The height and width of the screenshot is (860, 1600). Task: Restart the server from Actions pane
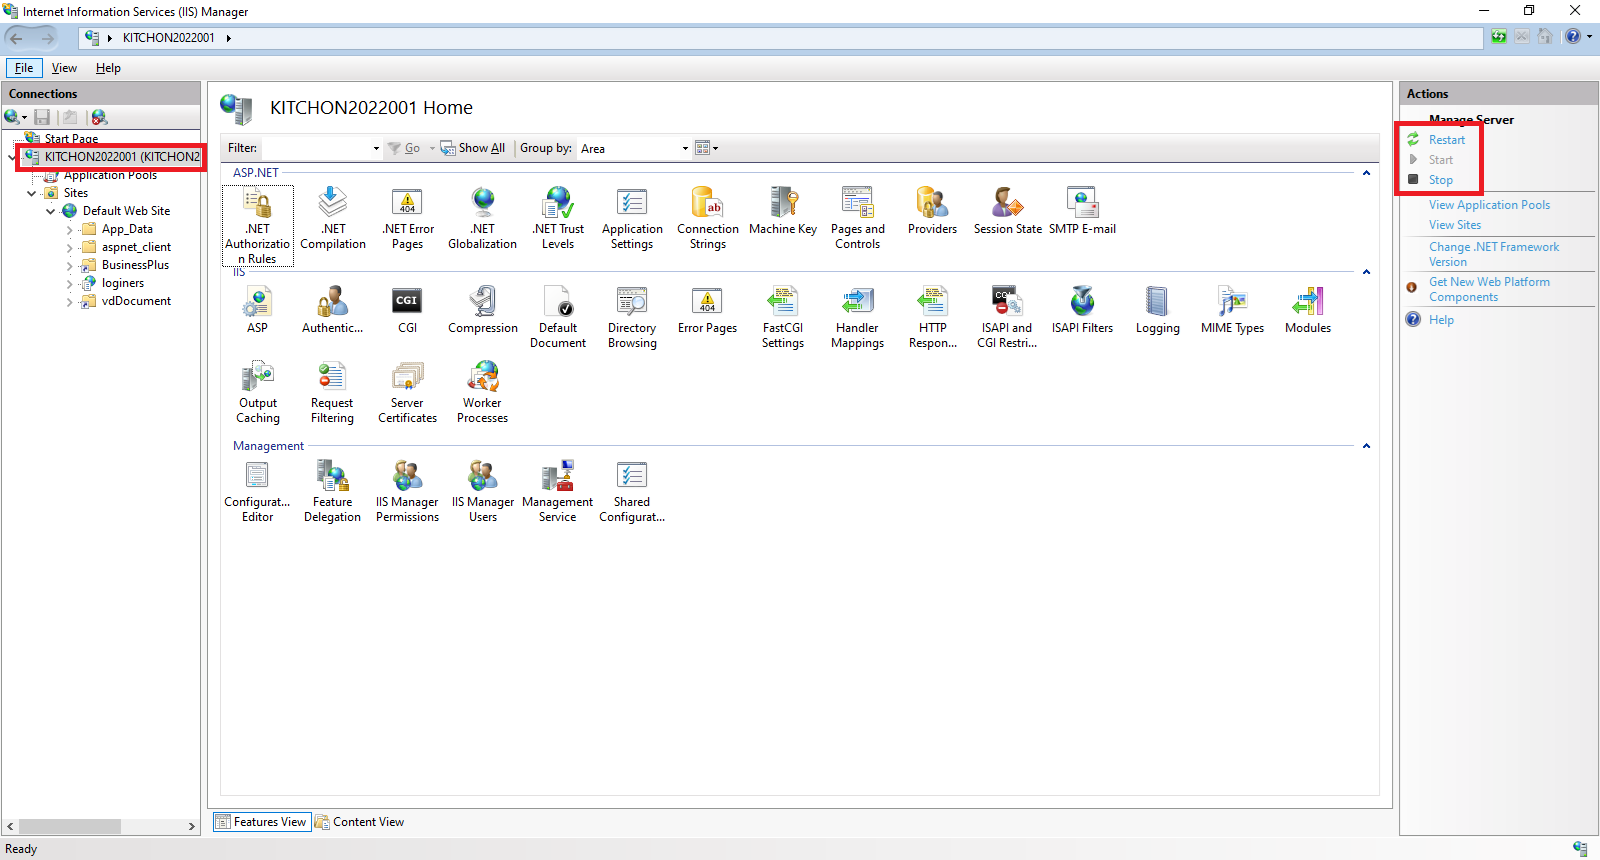[x=1446, y=140]
